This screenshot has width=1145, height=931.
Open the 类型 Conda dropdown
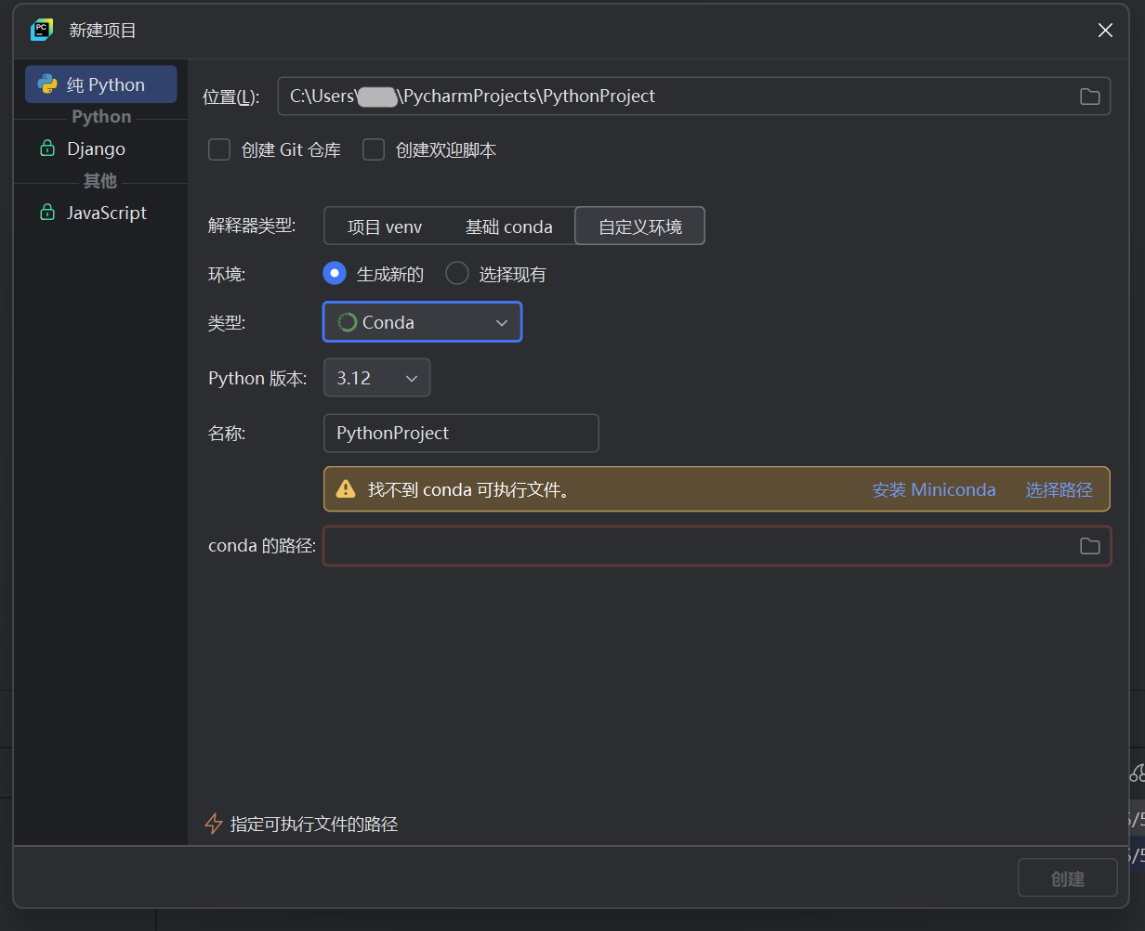(501, 321)
